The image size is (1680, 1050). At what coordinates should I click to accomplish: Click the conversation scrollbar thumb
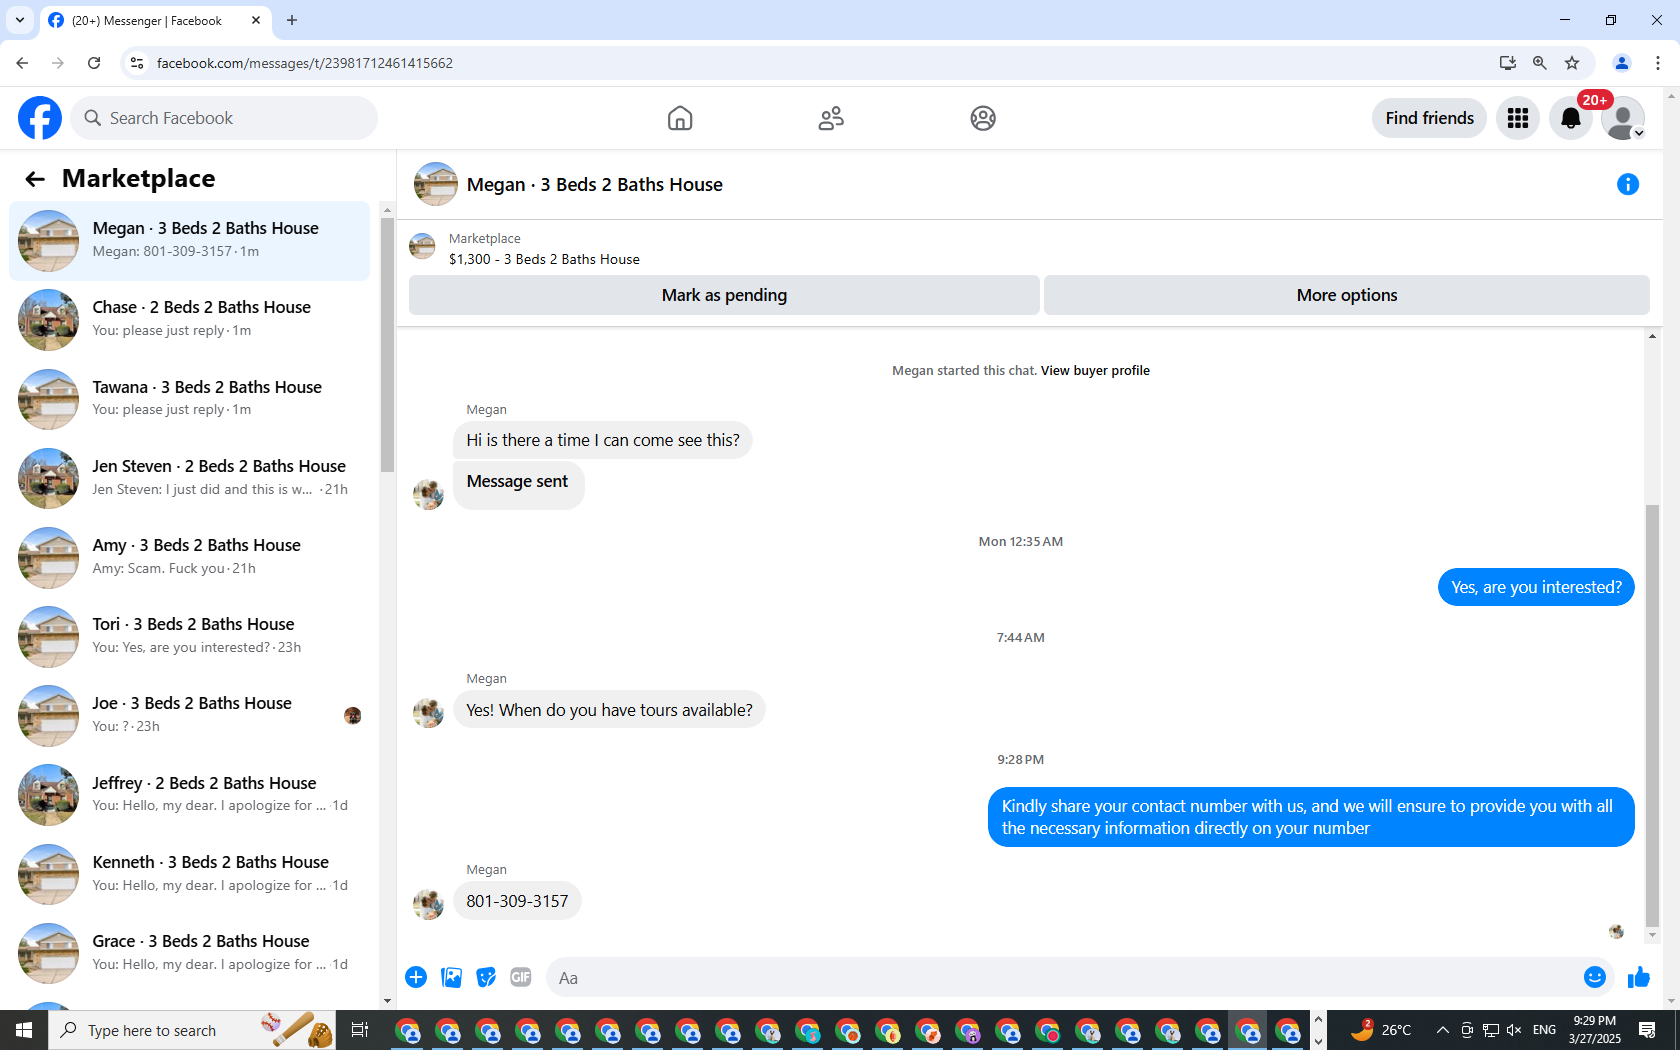pyautogui.click(x=1652, y=715)
